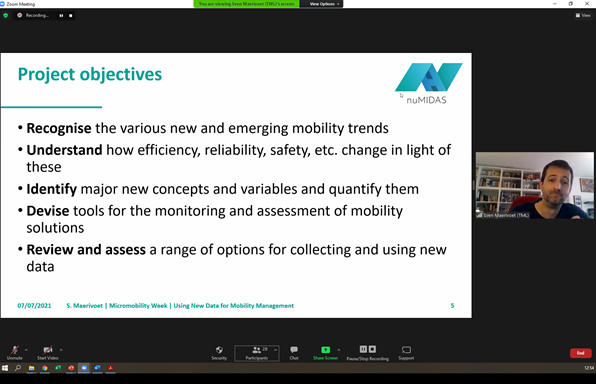The image size is (596, 384).
Task: Click the Start Video label text
Action: tap(48, 358)
